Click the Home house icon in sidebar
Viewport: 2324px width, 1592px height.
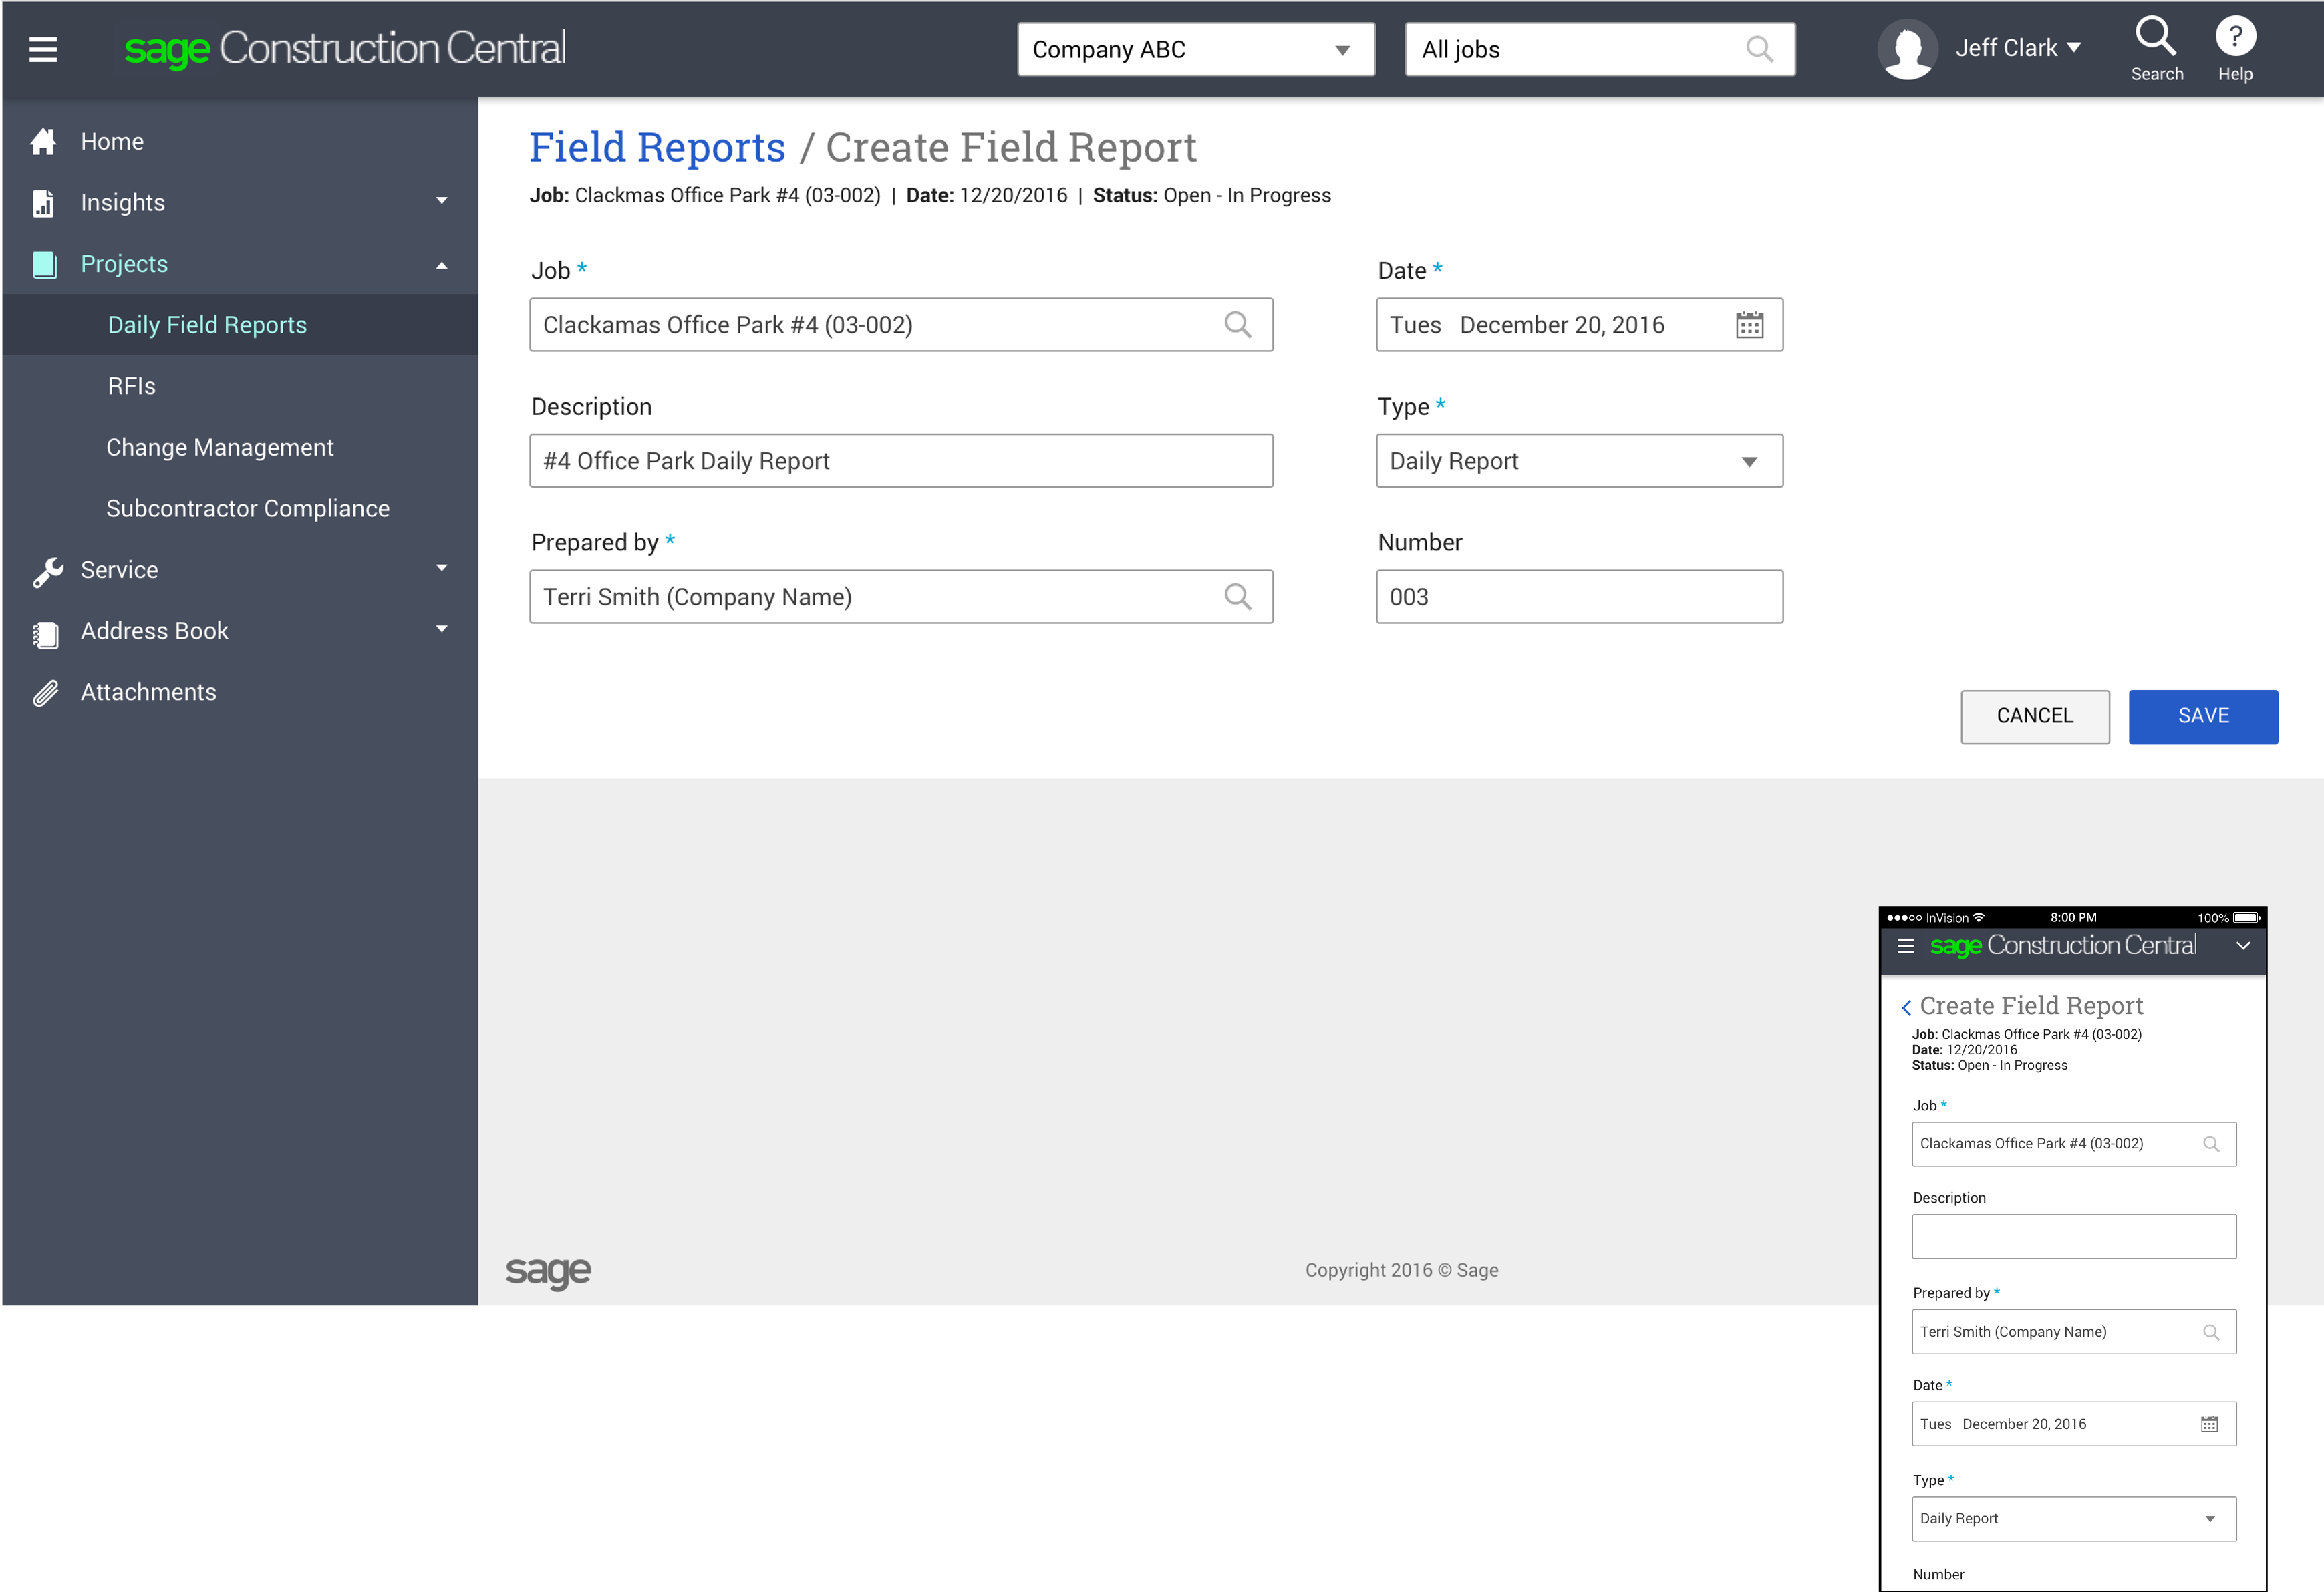43,142
